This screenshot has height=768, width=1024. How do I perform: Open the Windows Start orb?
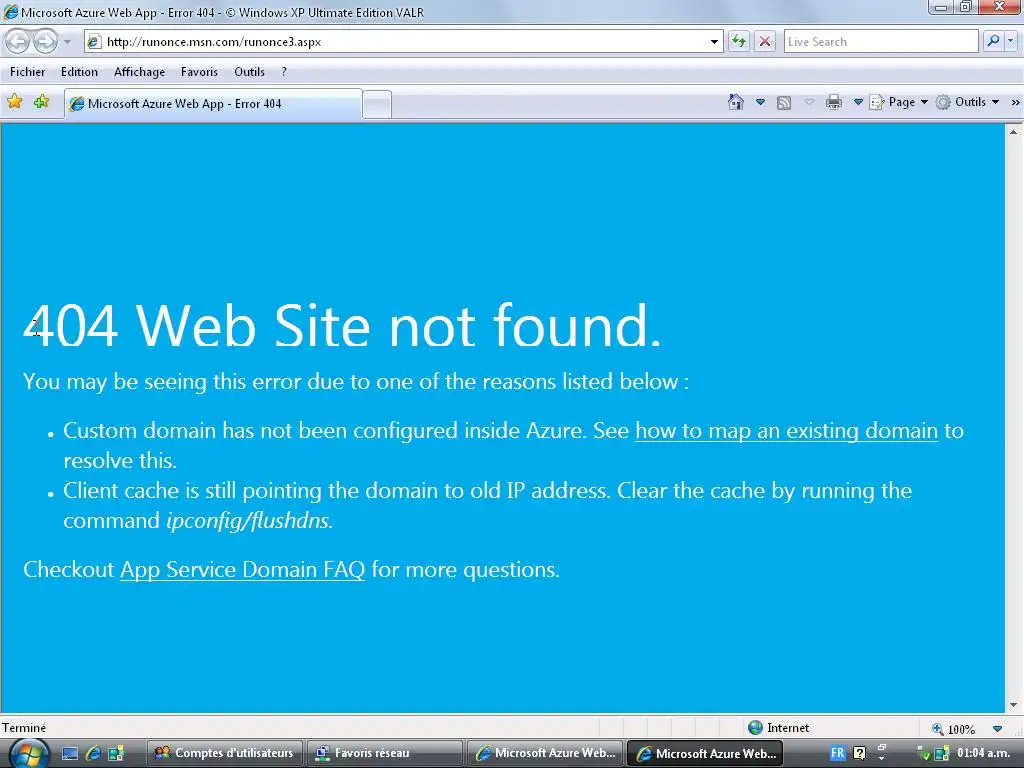click(29, 753)
